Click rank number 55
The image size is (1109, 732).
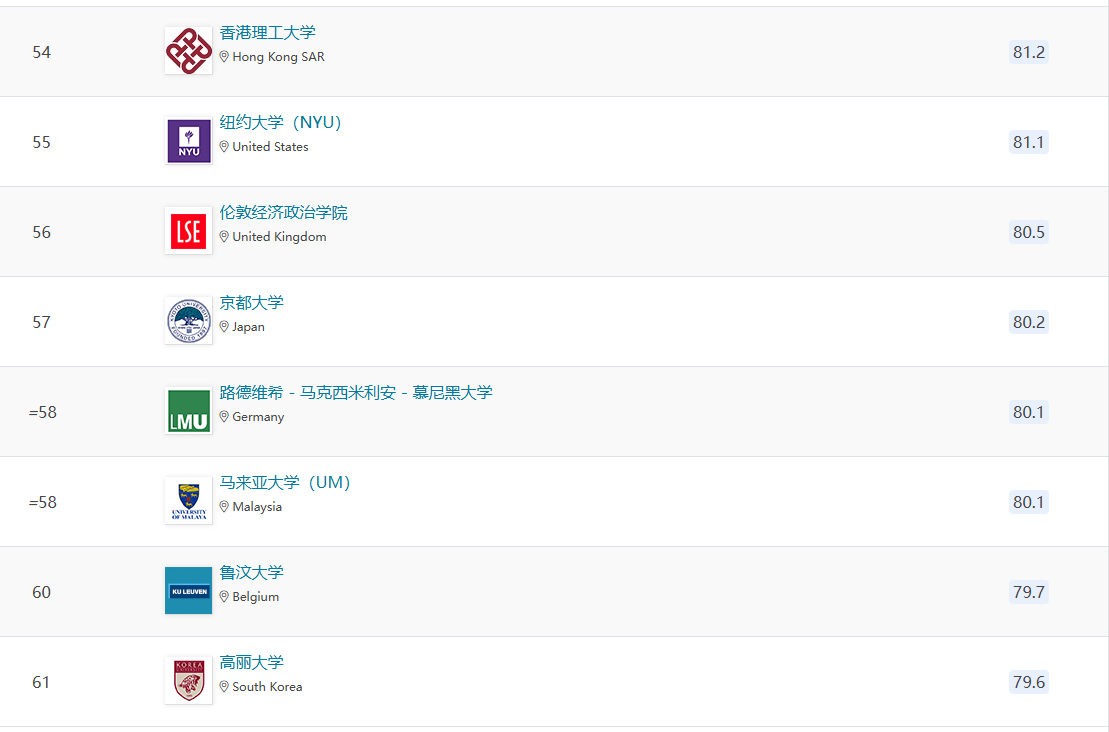pos(42,141)
